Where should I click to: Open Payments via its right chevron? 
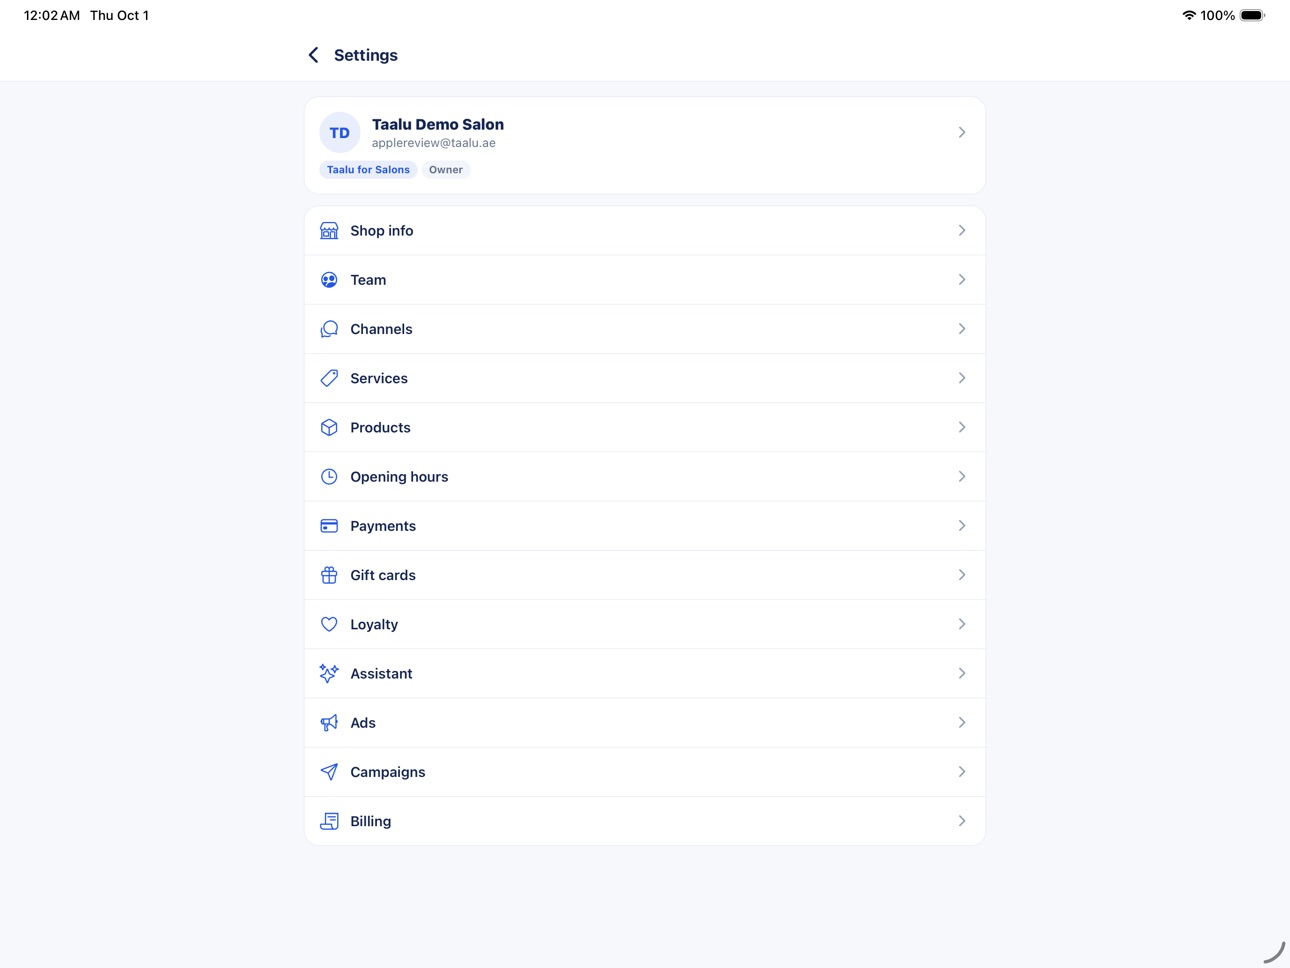(962, 526)
